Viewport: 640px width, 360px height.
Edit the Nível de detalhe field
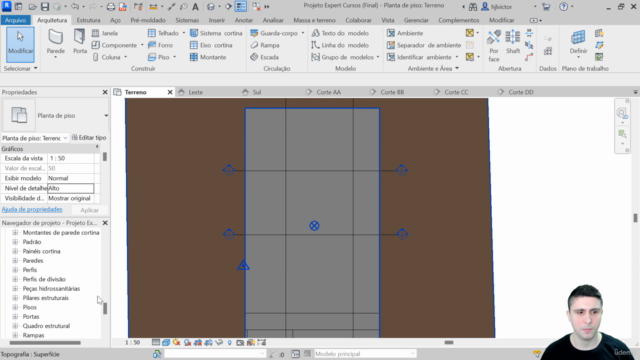70,188
